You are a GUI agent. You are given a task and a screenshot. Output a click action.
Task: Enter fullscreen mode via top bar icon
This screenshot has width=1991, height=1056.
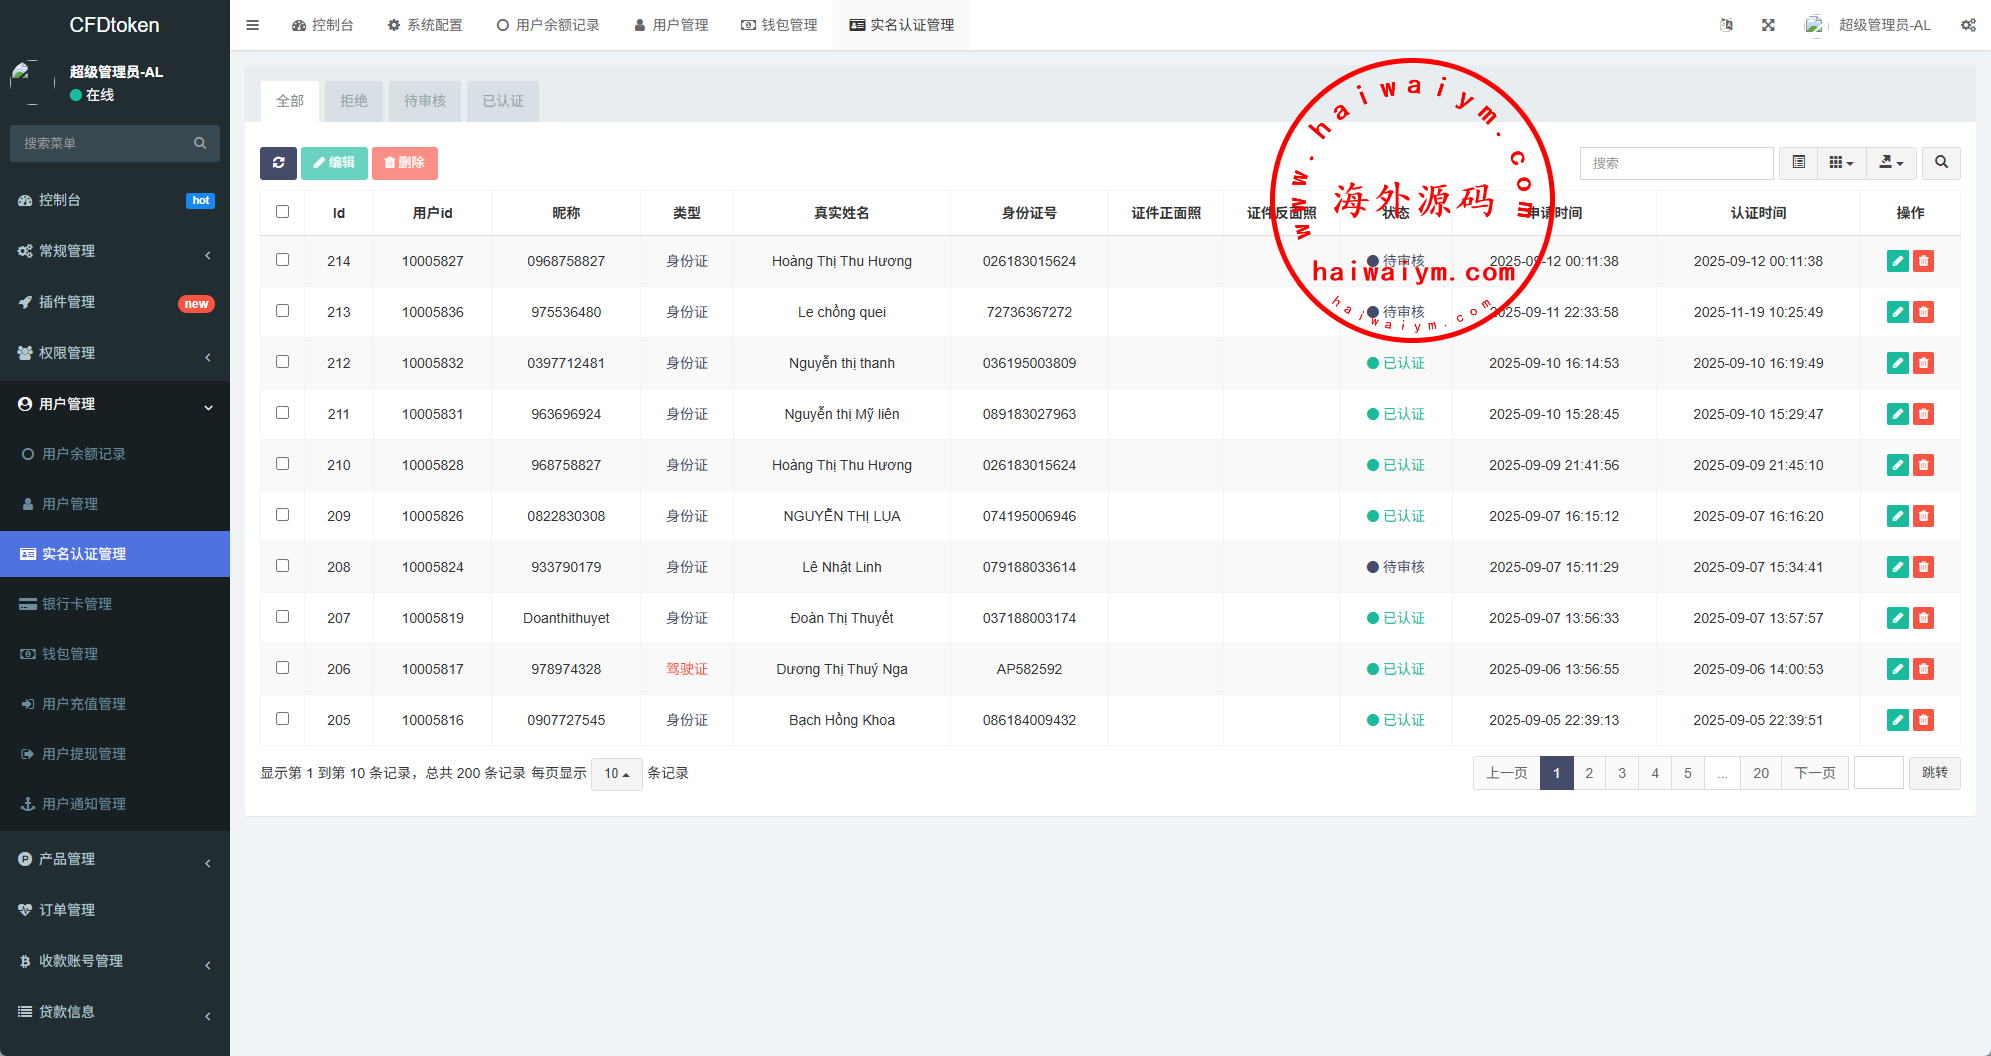point(1768,25)
